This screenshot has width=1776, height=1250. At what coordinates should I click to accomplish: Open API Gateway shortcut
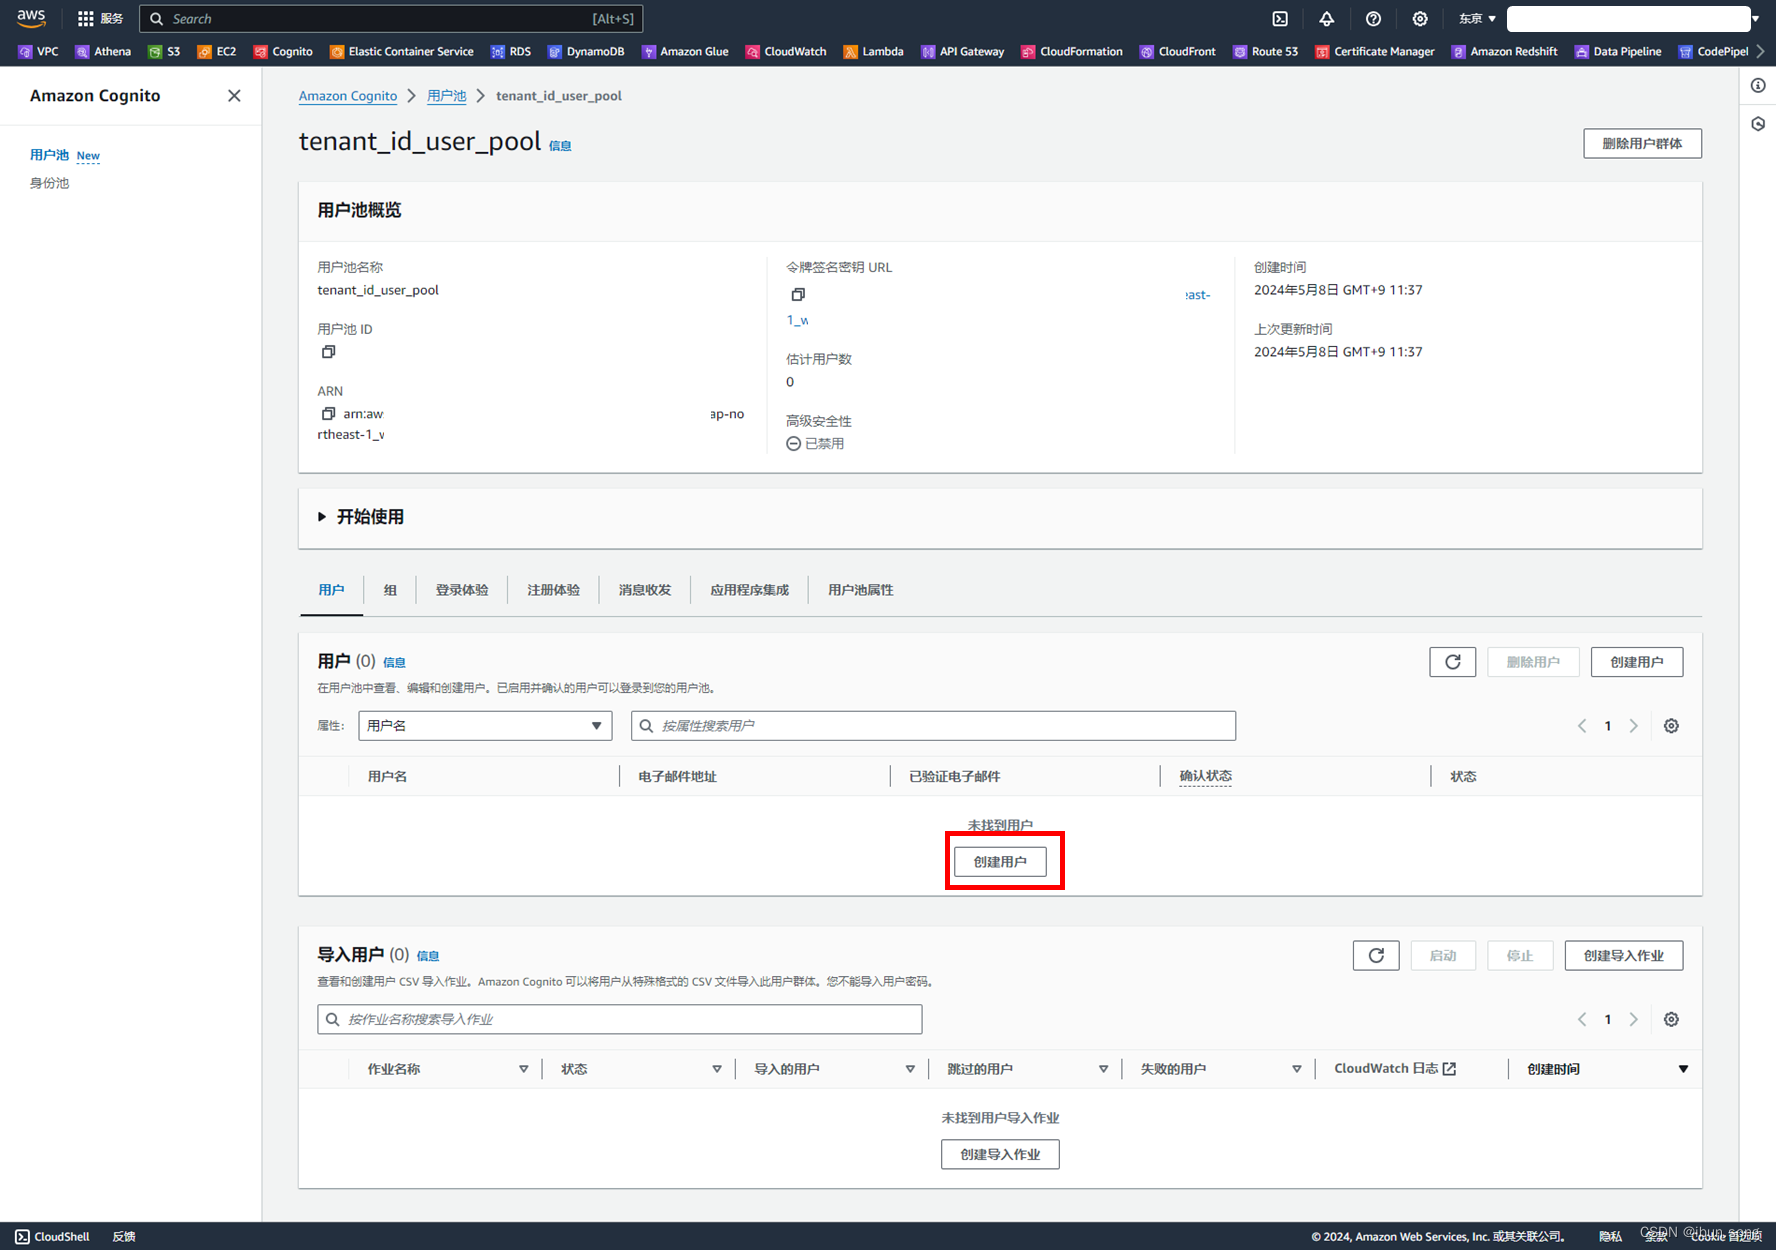962,52
